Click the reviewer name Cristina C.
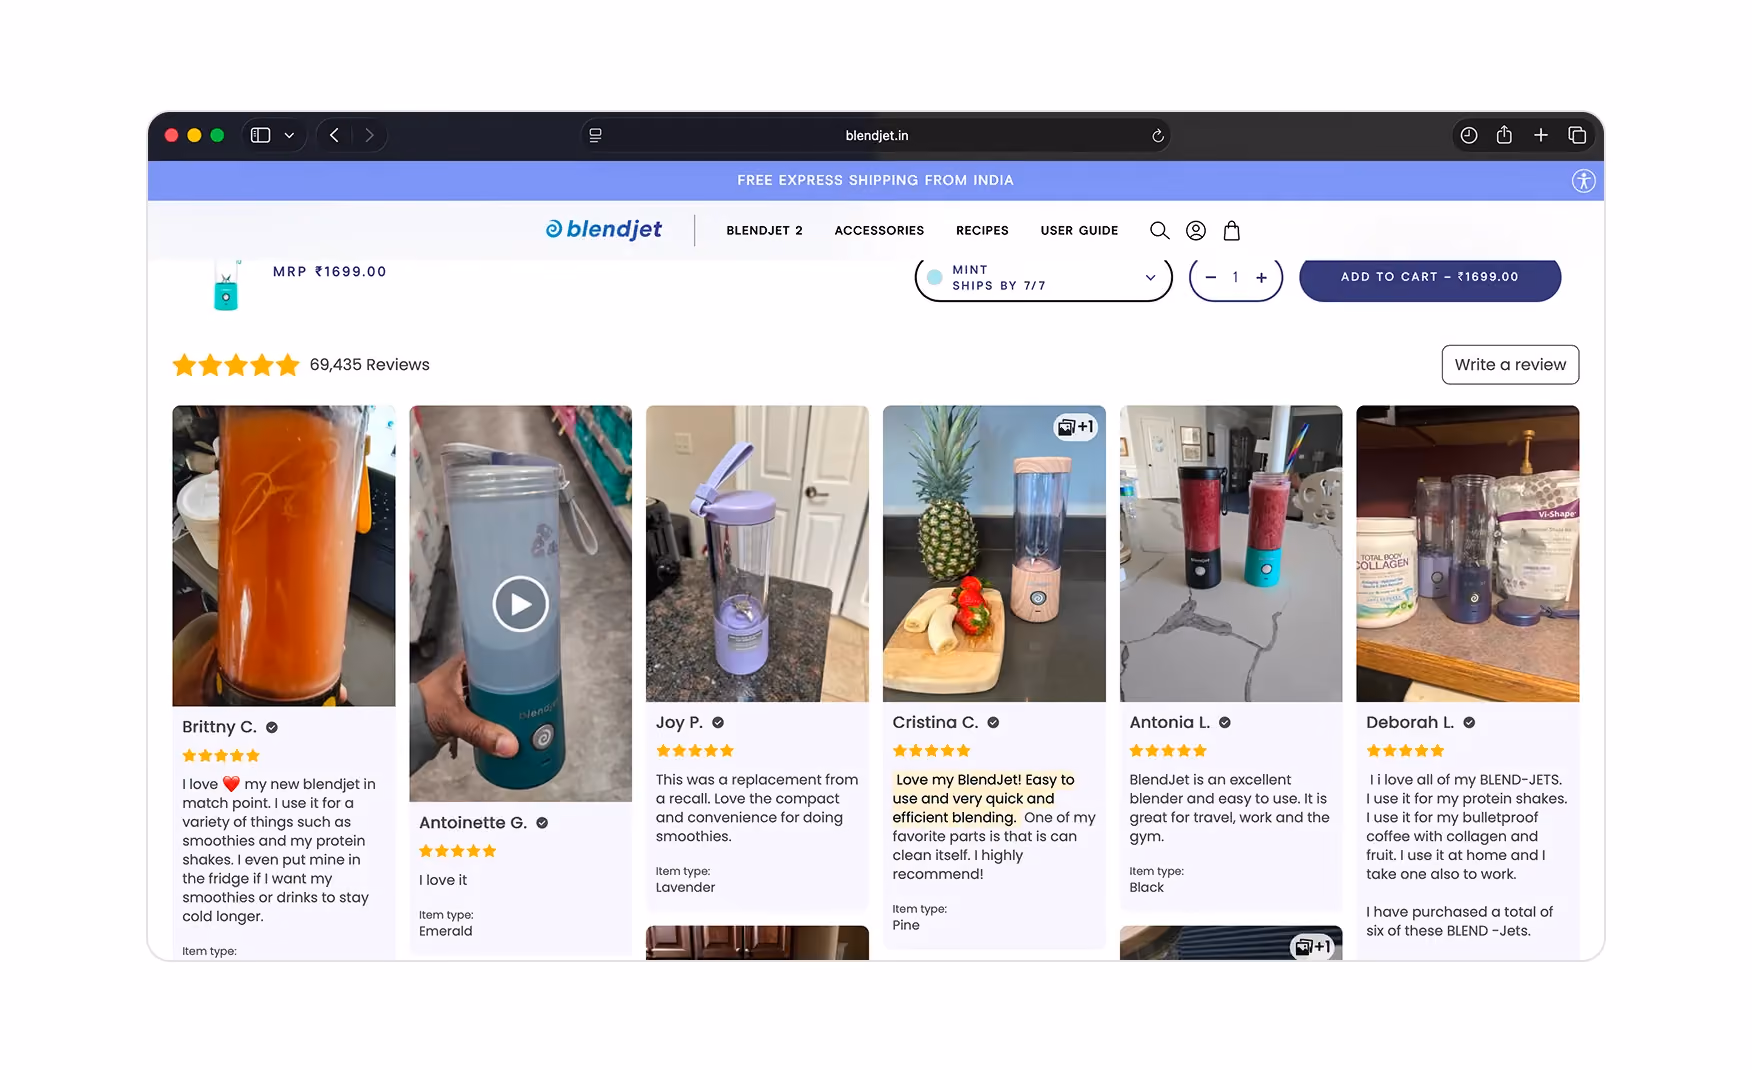This screenshot has width=1752, height=1070. [x=936, y=723]
